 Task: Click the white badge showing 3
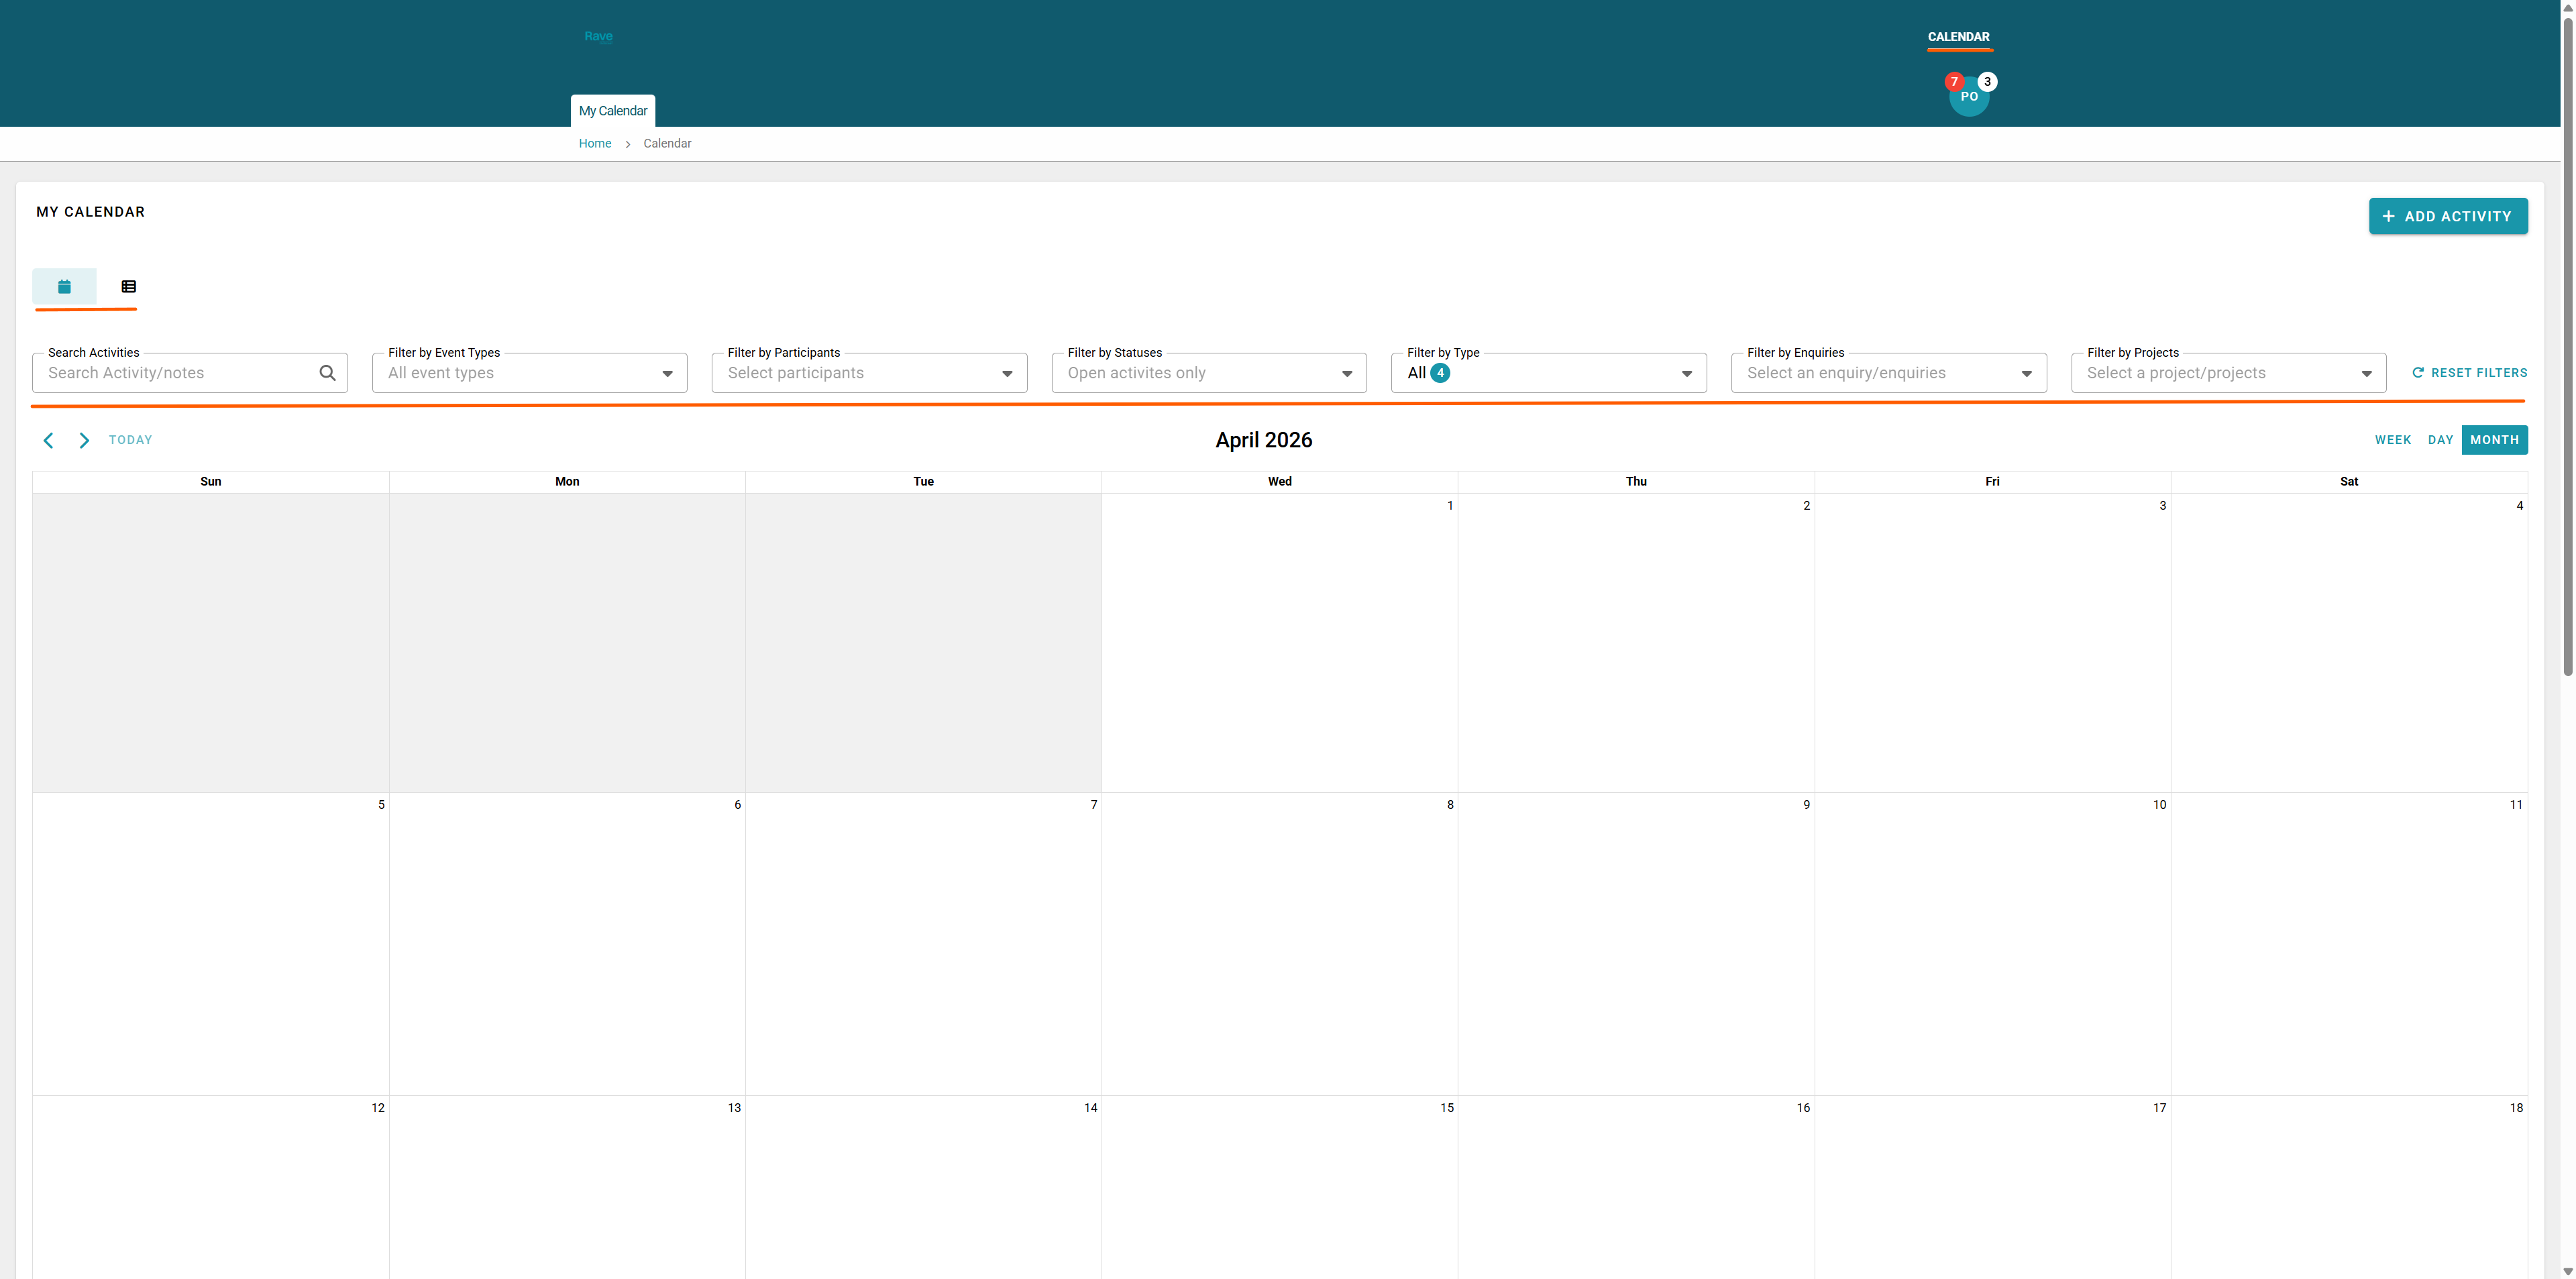[1987, 82]
